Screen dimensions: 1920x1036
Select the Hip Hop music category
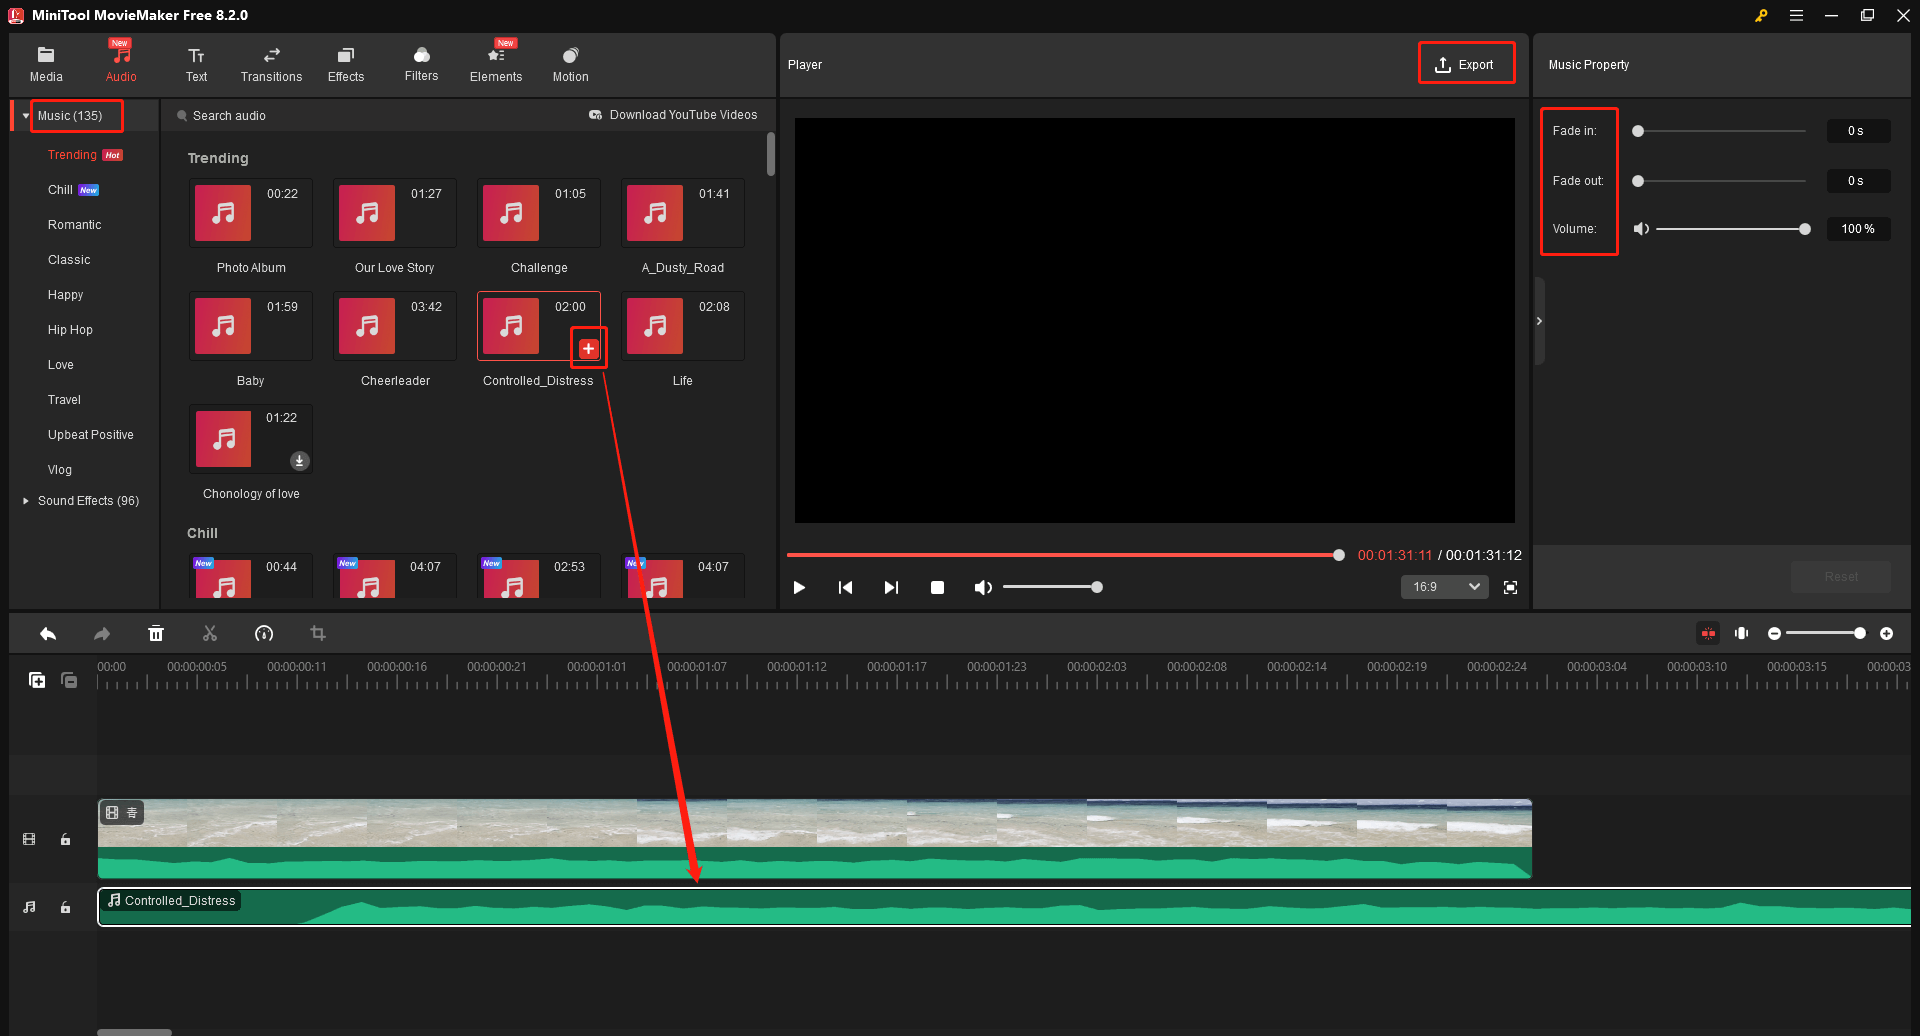pyautogui.click(x=70, y=330)
